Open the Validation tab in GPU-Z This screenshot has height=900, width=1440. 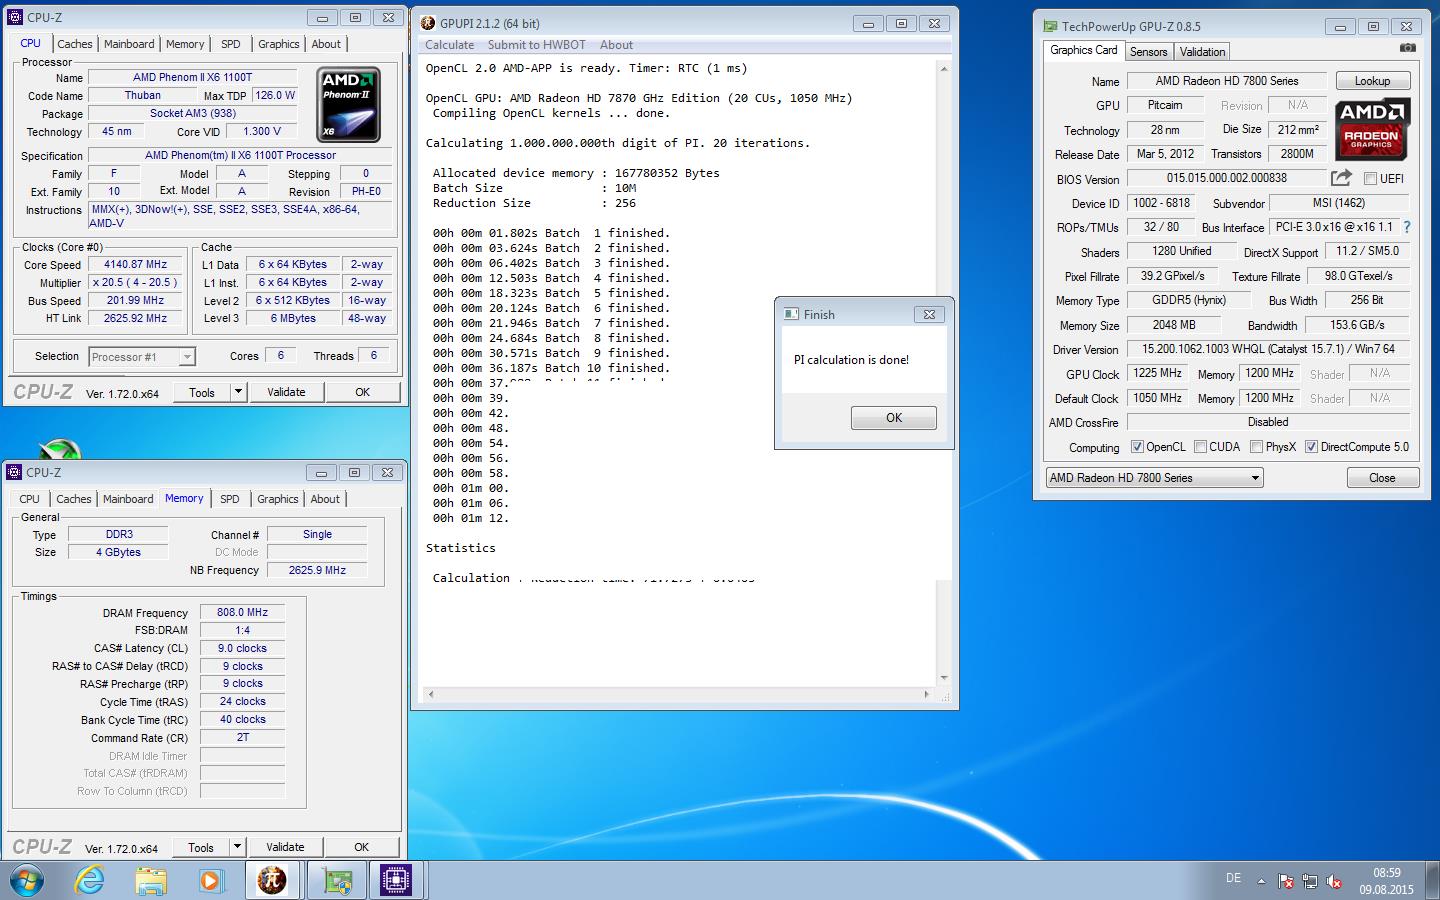click(x=1202, y=52)
